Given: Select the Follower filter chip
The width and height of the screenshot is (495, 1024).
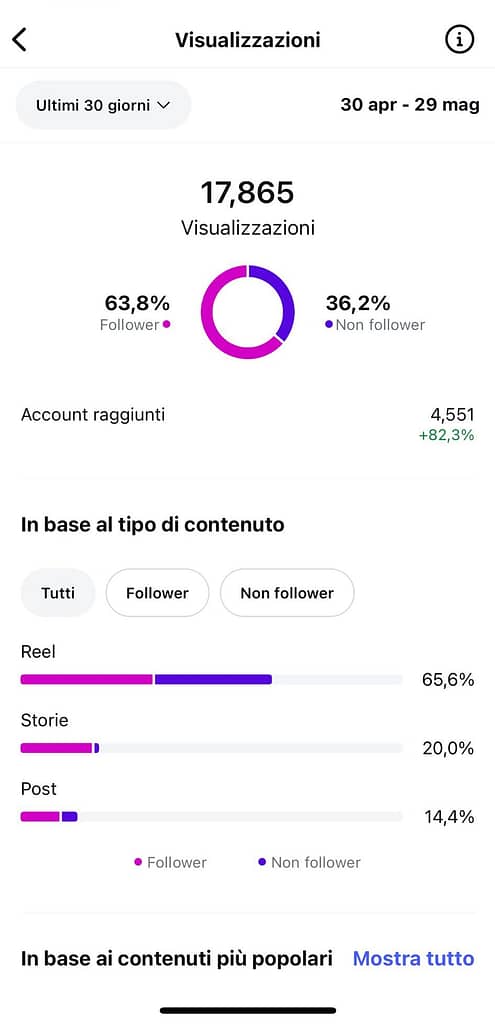Looking at the screenshot, I should (157, 593).
